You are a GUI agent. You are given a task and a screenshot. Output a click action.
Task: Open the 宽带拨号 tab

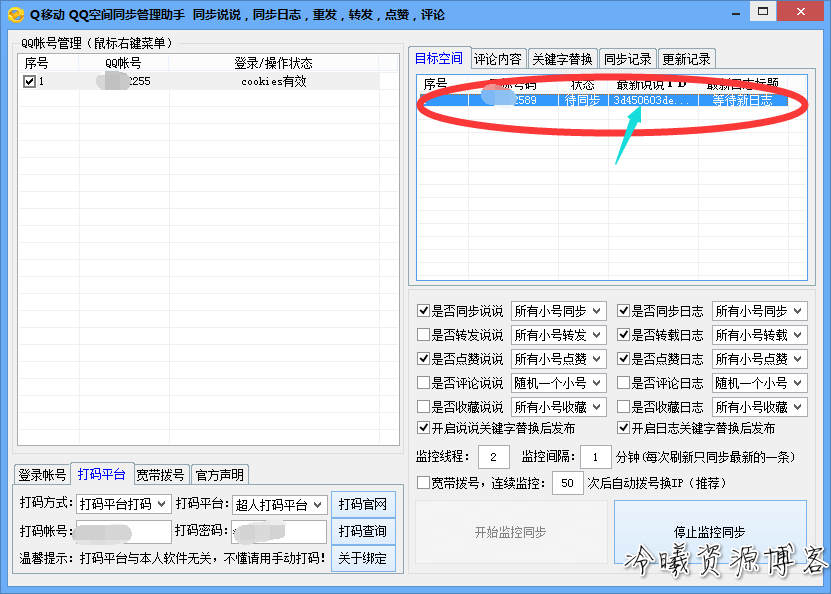tap(160, 475)
